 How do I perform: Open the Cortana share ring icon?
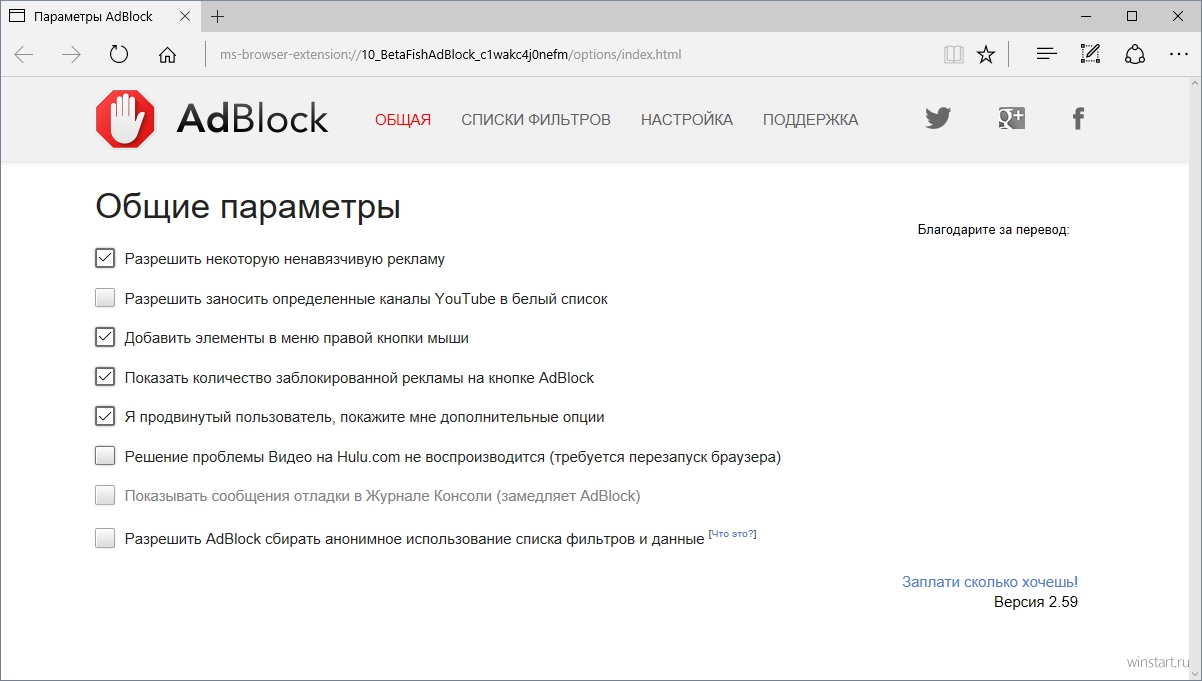(x=1134, y=54)
